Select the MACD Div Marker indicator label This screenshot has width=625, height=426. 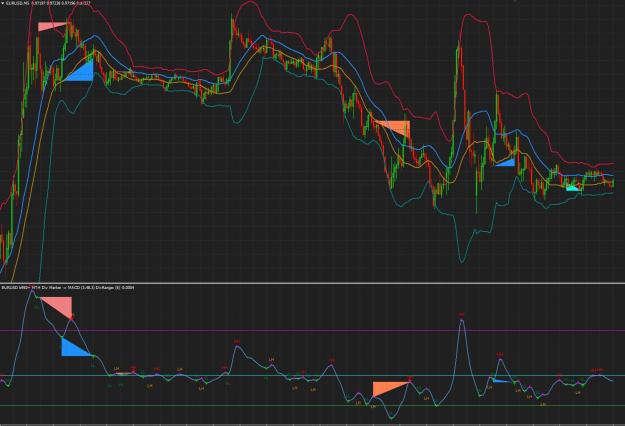click(68, 287)
